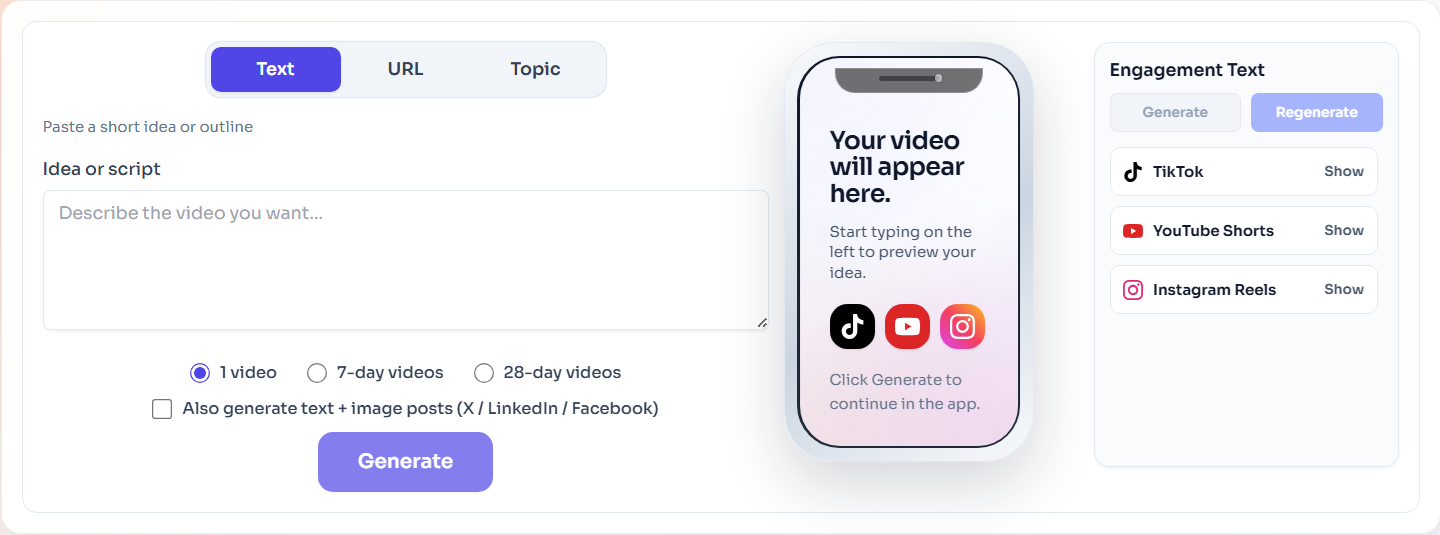Click the TikTok logo in Engagement Text
Viewport: 1440px width, 535px height.
(x=1133, y=172)
